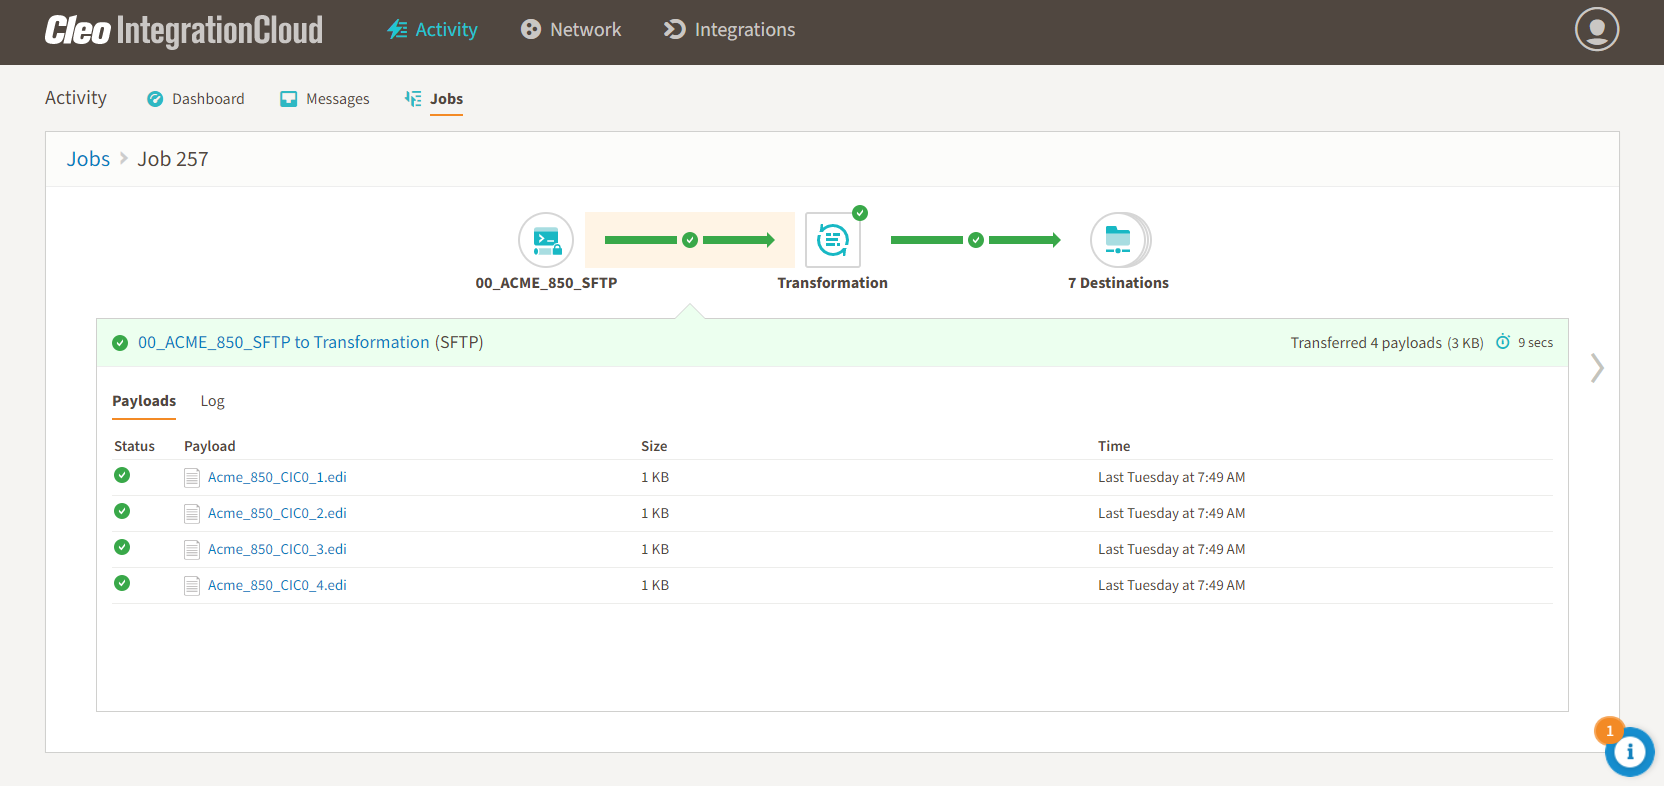Viewport: 1664px width, 786px height.
Task: Expand next step with right chevron
Action: (x=1597, y=368)
